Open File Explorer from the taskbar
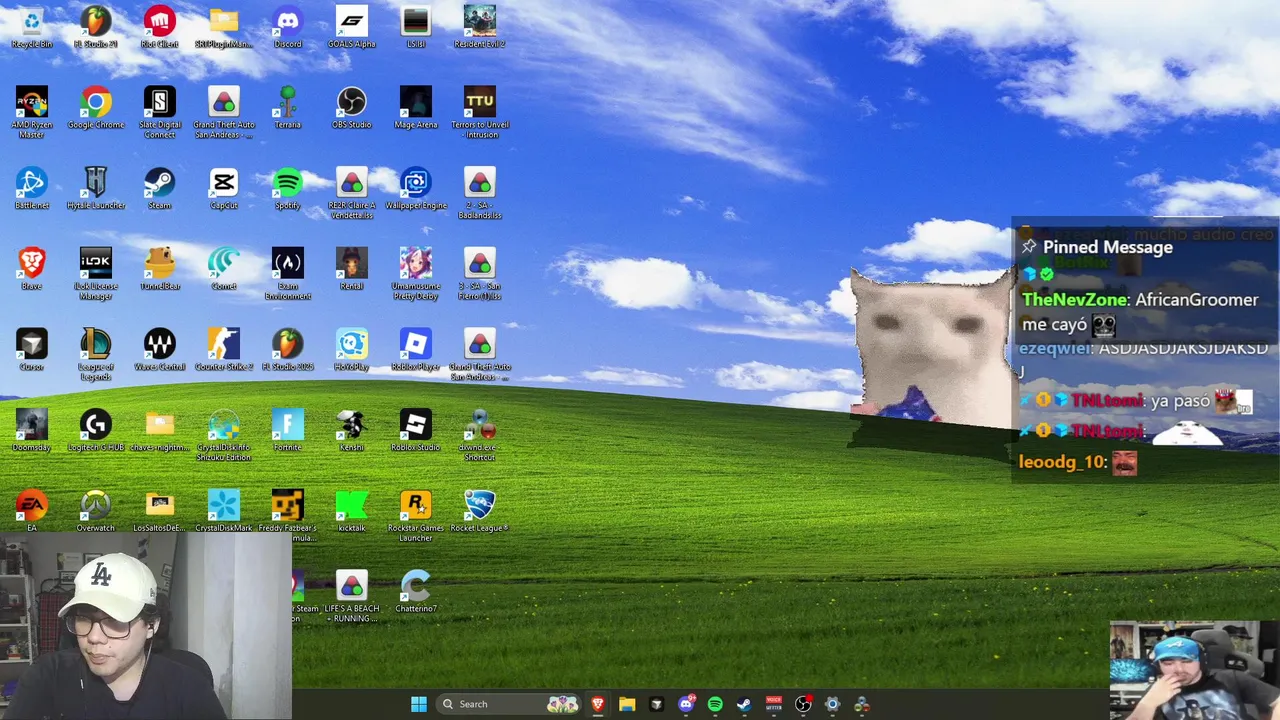This screenshot has height=720, width=1280. coord(627,704)
